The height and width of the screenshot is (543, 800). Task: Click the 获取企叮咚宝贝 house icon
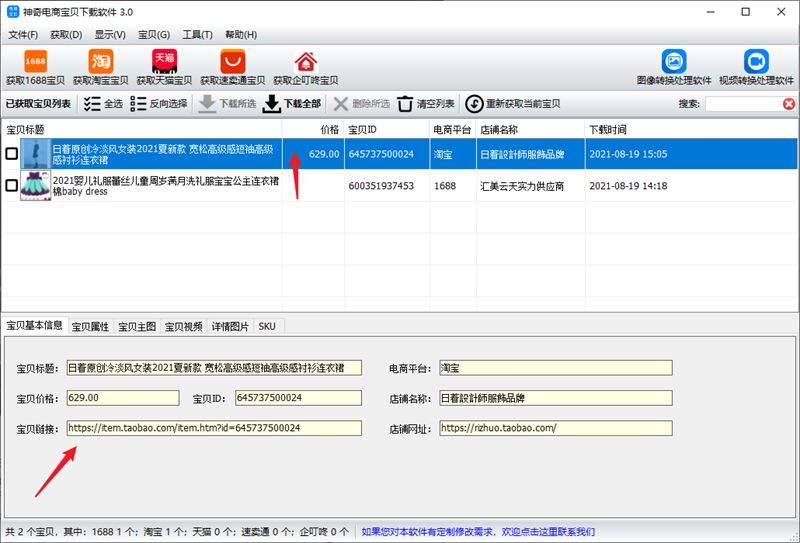[x=306, y=62]
